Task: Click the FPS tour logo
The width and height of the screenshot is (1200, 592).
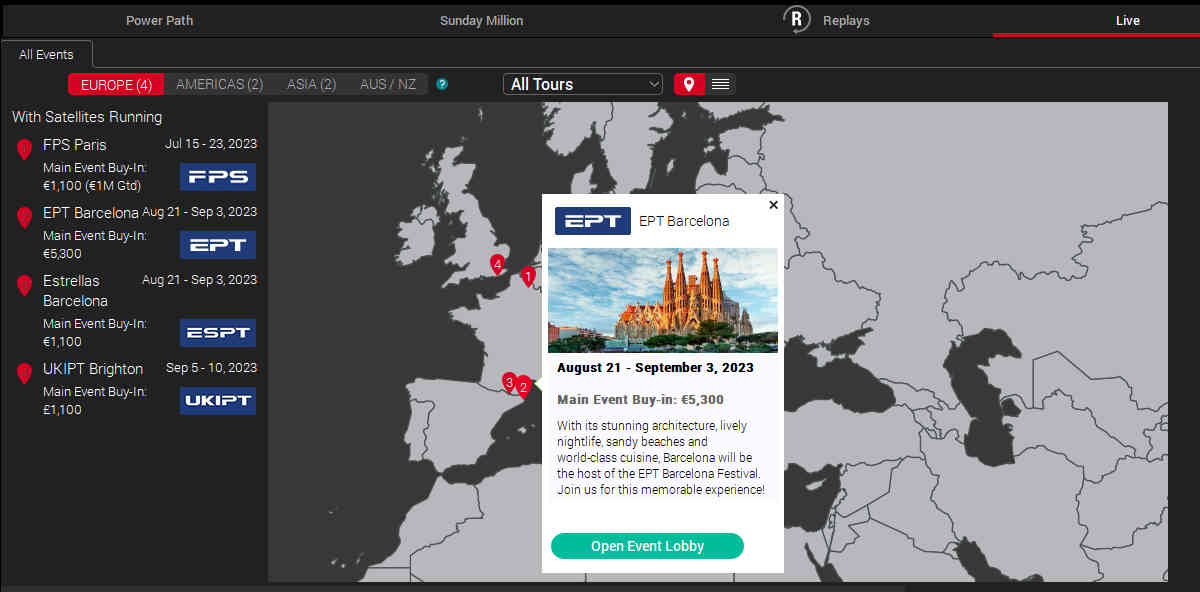Action: tap(218, 177)
